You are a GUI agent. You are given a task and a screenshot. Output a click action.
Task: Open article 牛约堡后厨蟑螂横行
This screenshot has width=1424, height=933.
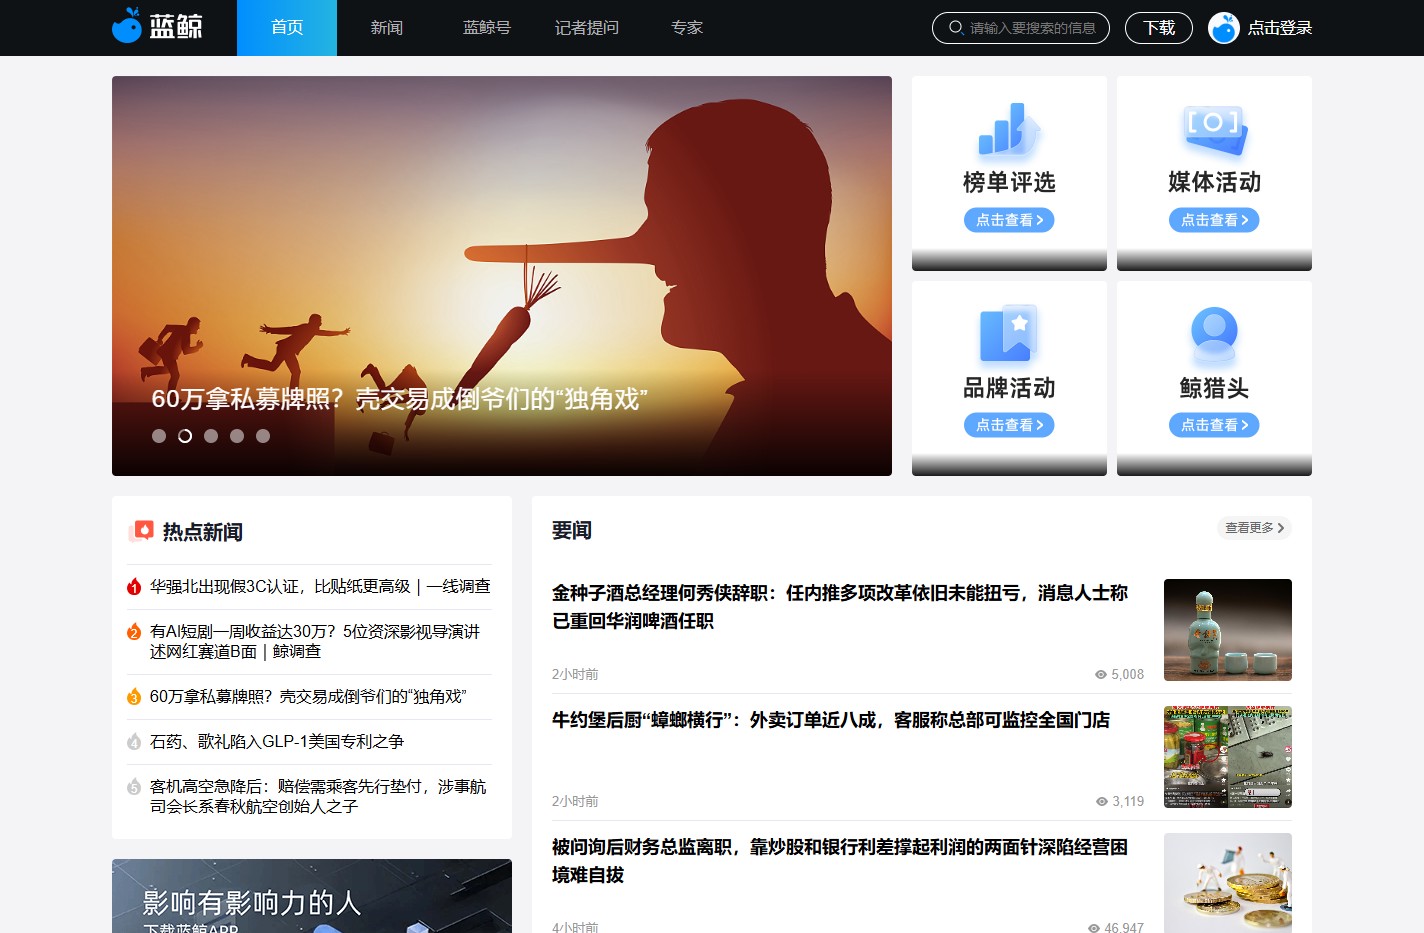pos(831,720)
